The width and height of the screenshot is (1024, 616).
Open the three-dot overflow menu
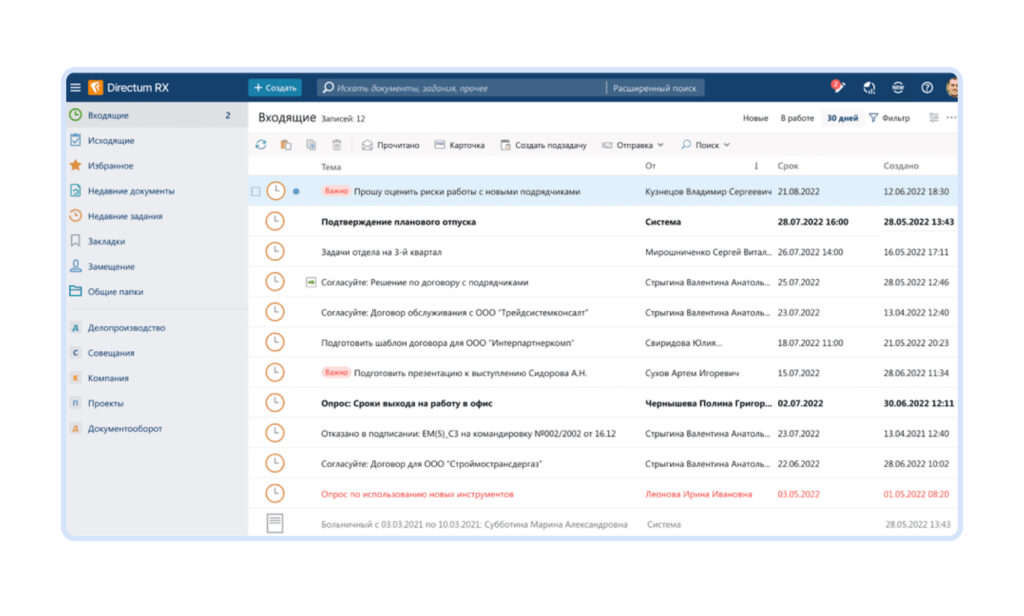point(950,118)
